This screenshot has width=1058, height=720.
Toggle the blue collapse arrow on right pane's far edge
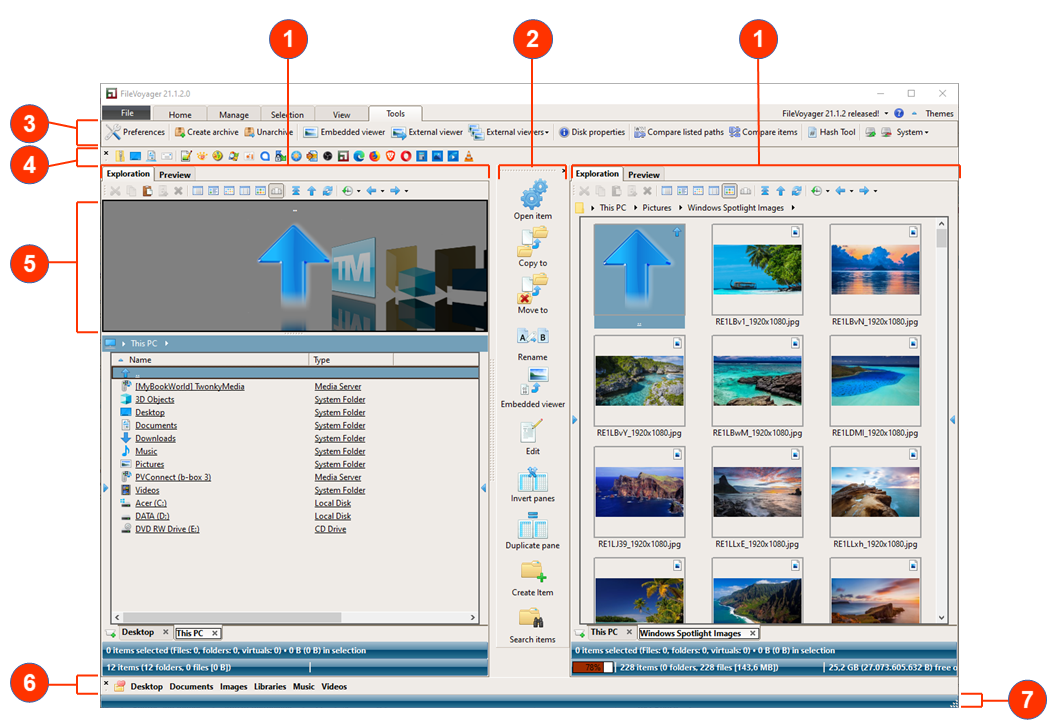(x=952, y=420)
